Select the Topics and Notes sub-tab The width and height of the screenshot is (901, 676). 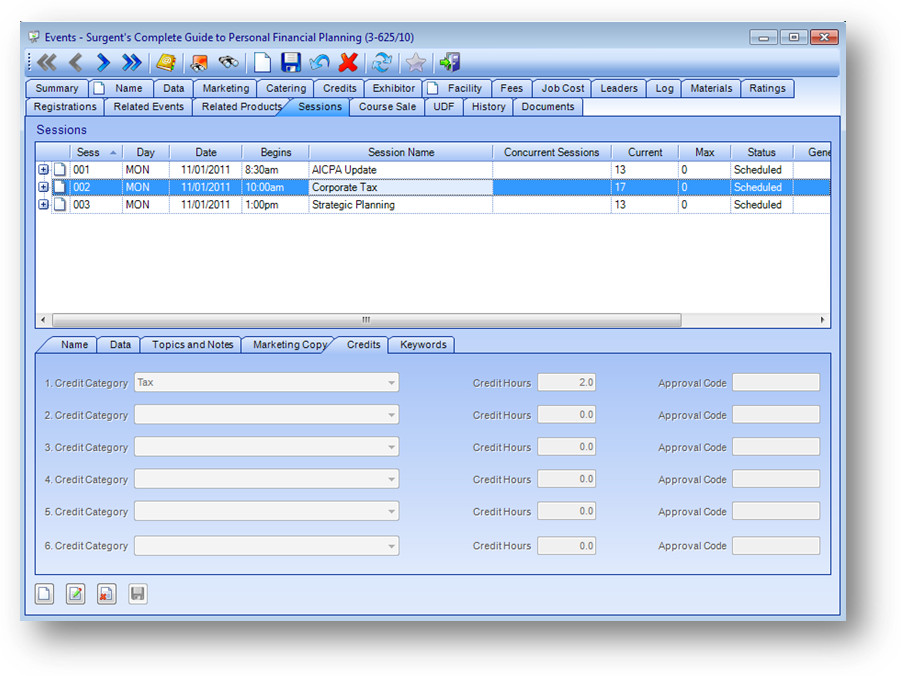pyautogui.click(x=192, y=345)
